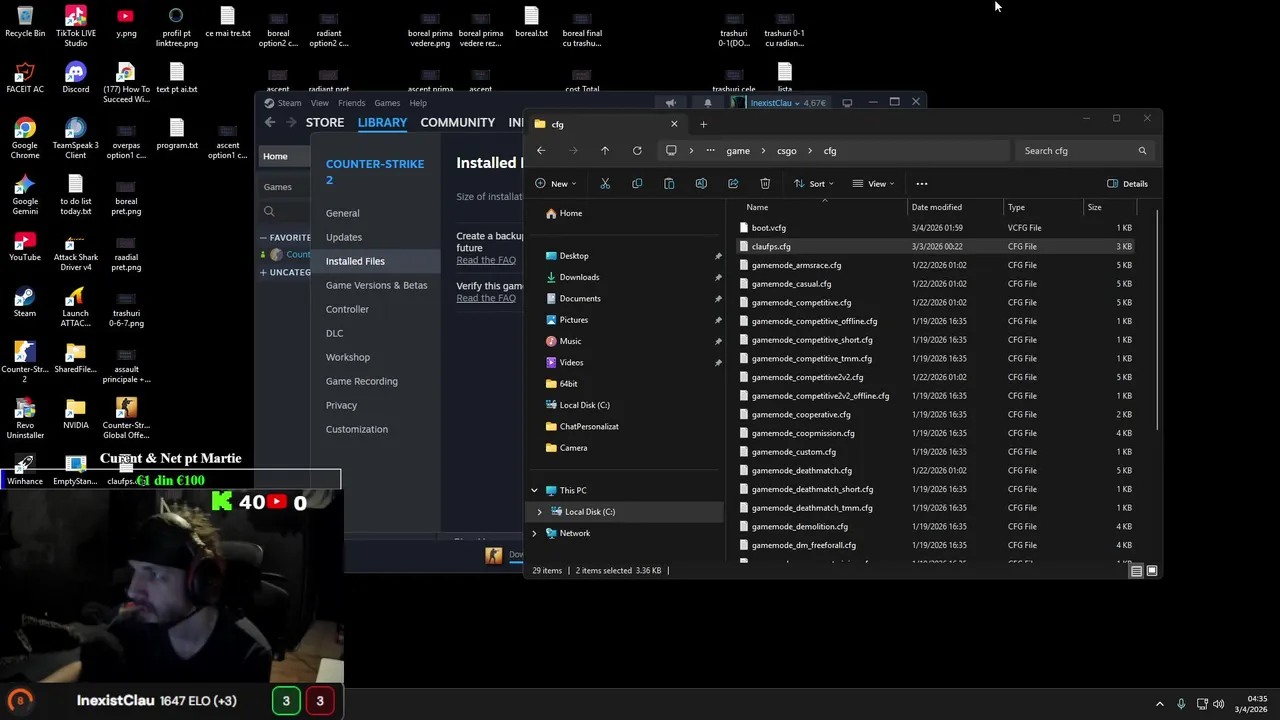Select the FACEIT AC desktop icon
Viewport: 1280px width, 720px height.
click(25, 77)
